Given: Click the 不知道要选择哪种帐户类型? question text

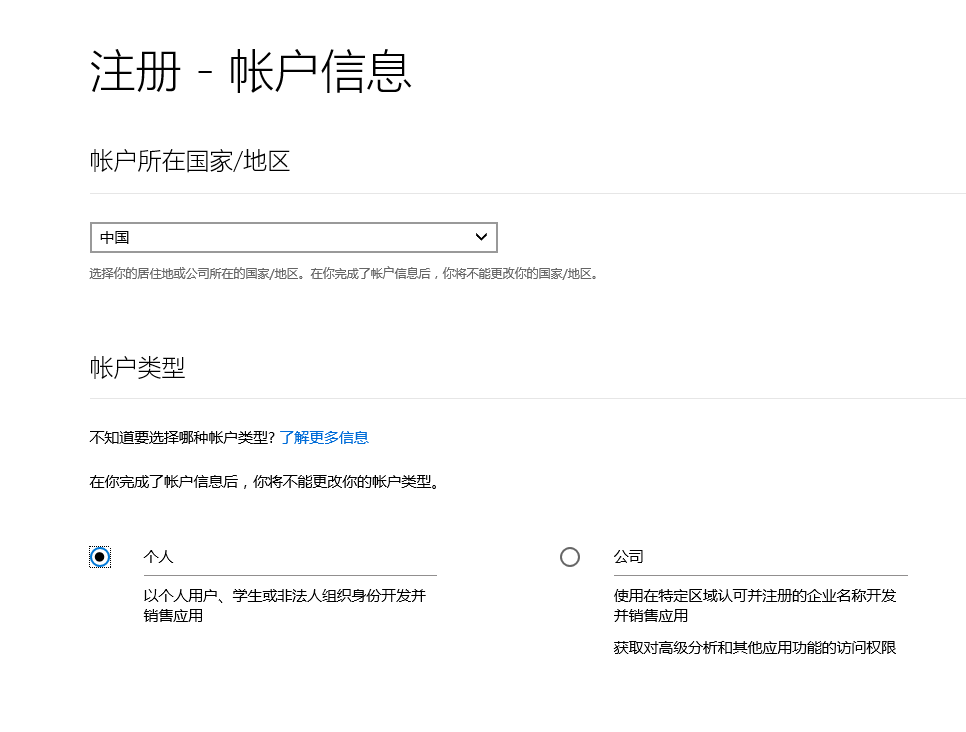Looking at the screenshot, I should tap(182, 437).
